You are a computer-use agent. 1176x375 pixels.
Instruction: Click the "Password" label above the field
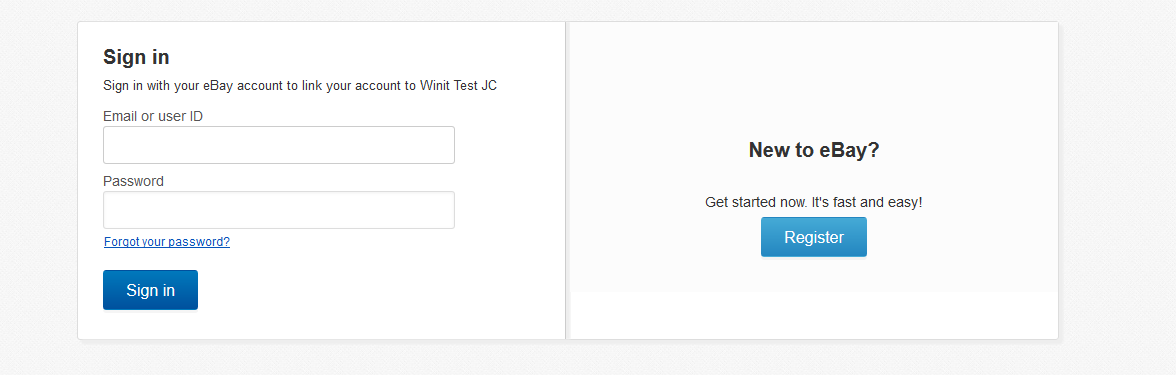133,181
